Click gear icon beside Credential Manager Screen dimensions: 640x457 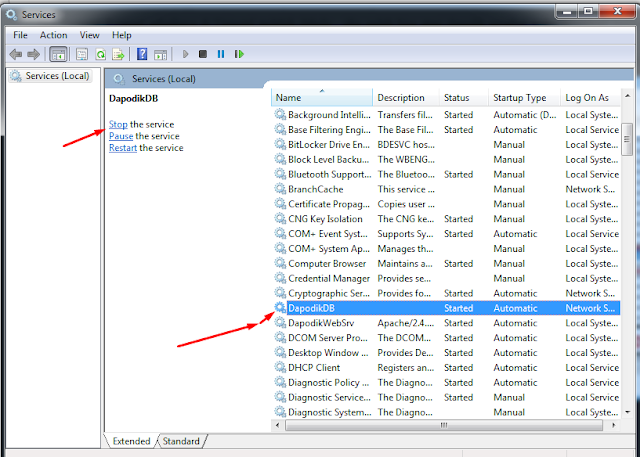pos(280,278)
